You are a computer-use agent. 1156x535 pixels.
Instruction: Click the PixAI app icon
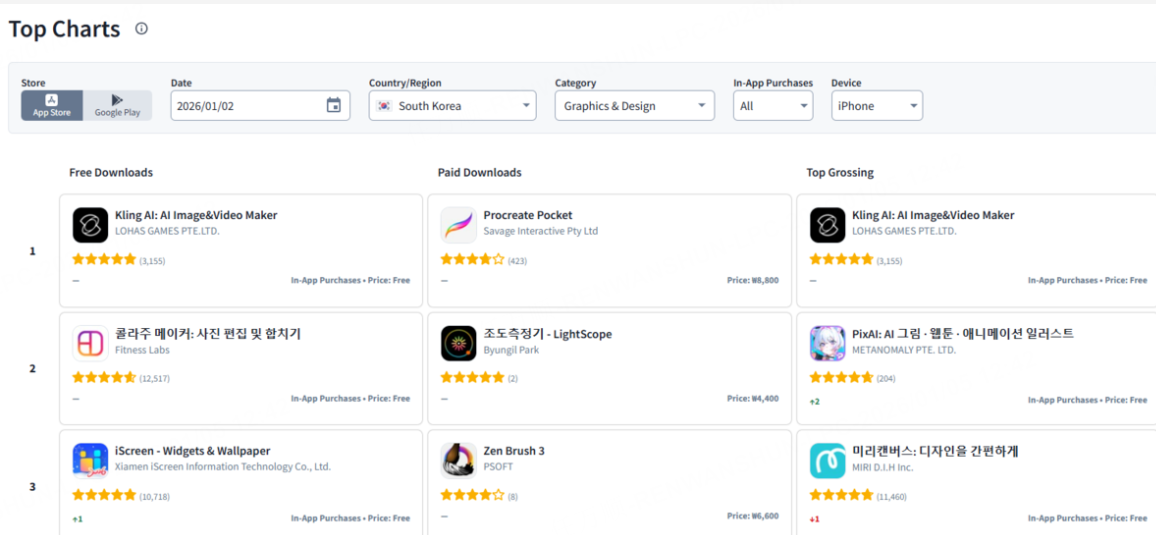(828, 343)
